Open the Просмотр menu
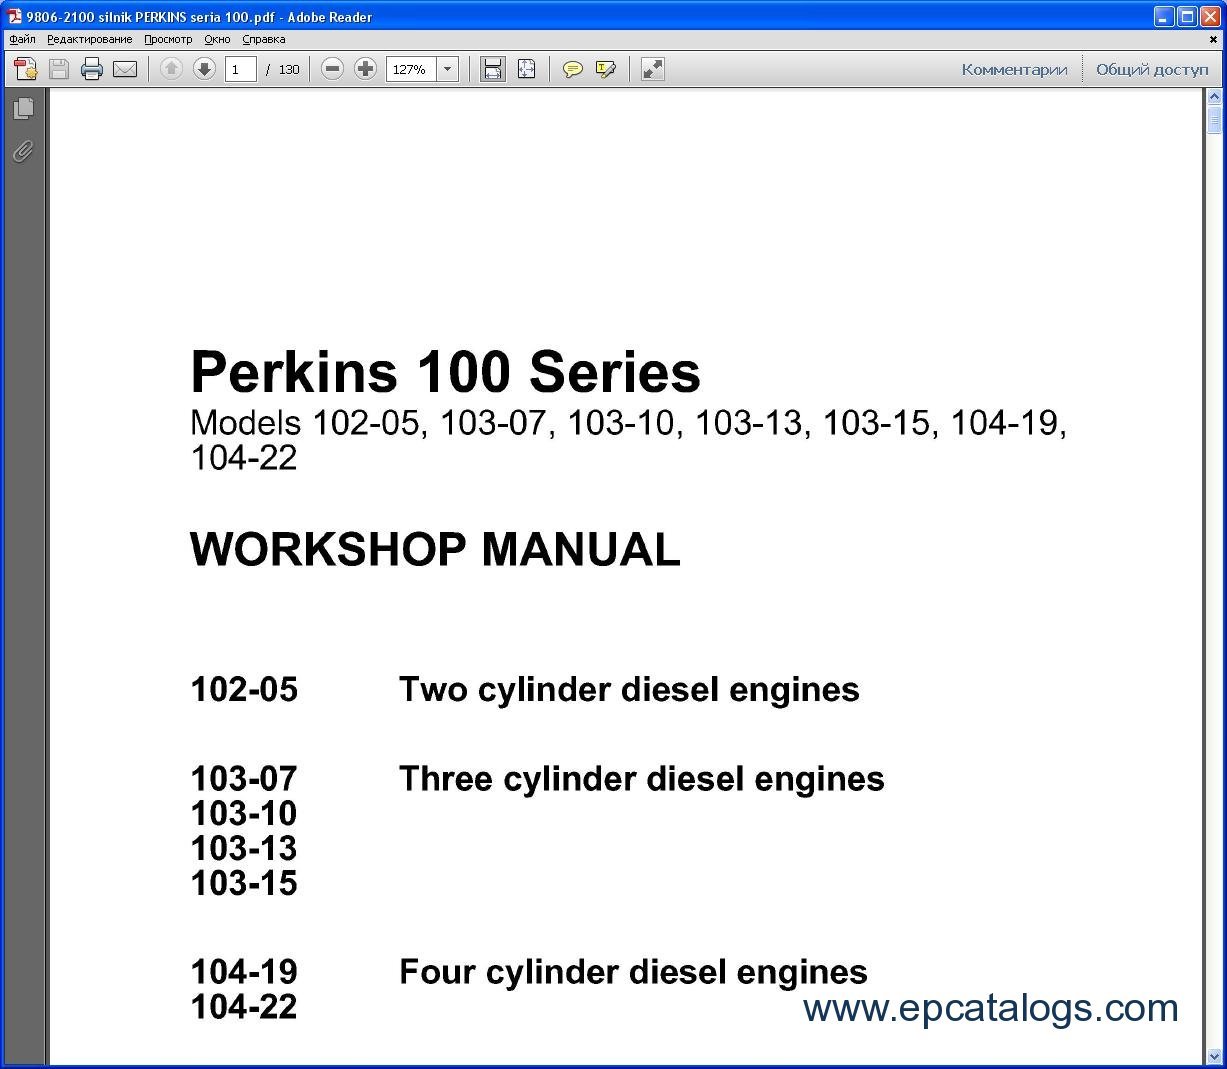The width and height of the screenshot is (1227, 1069). point(168,40)
